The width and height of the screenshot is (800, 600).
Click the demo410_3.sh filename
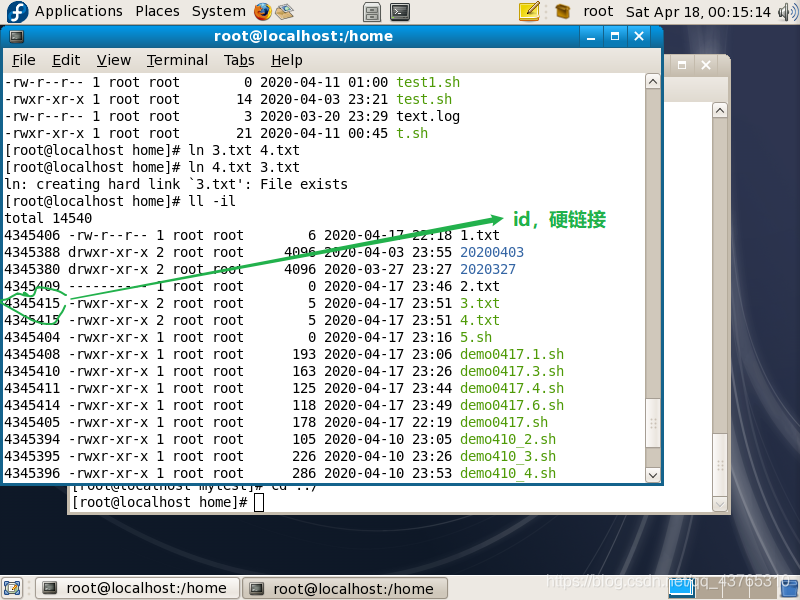tap(508, 456)
